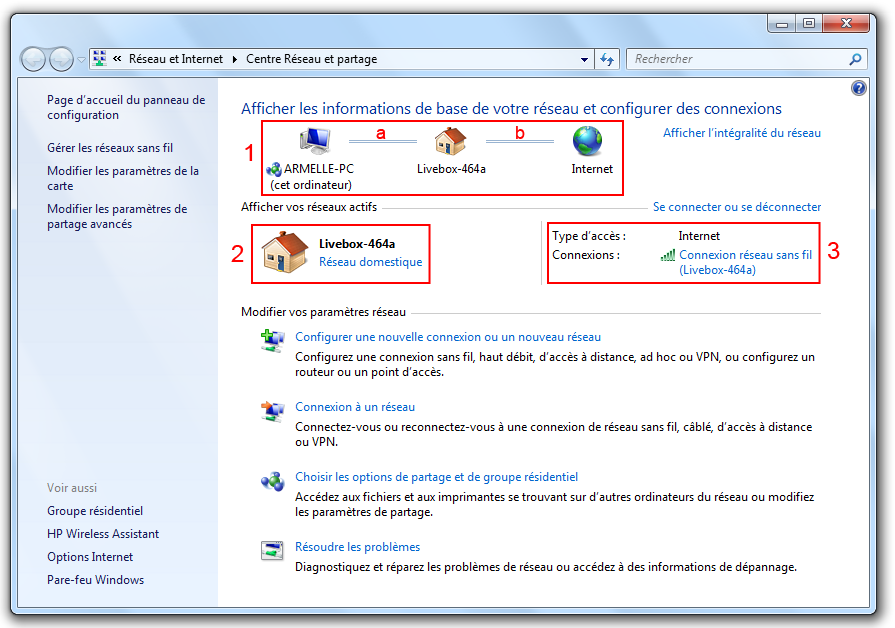Go forward with the forward arrow button
Viewport: 895px width, 628px height.
61,59
